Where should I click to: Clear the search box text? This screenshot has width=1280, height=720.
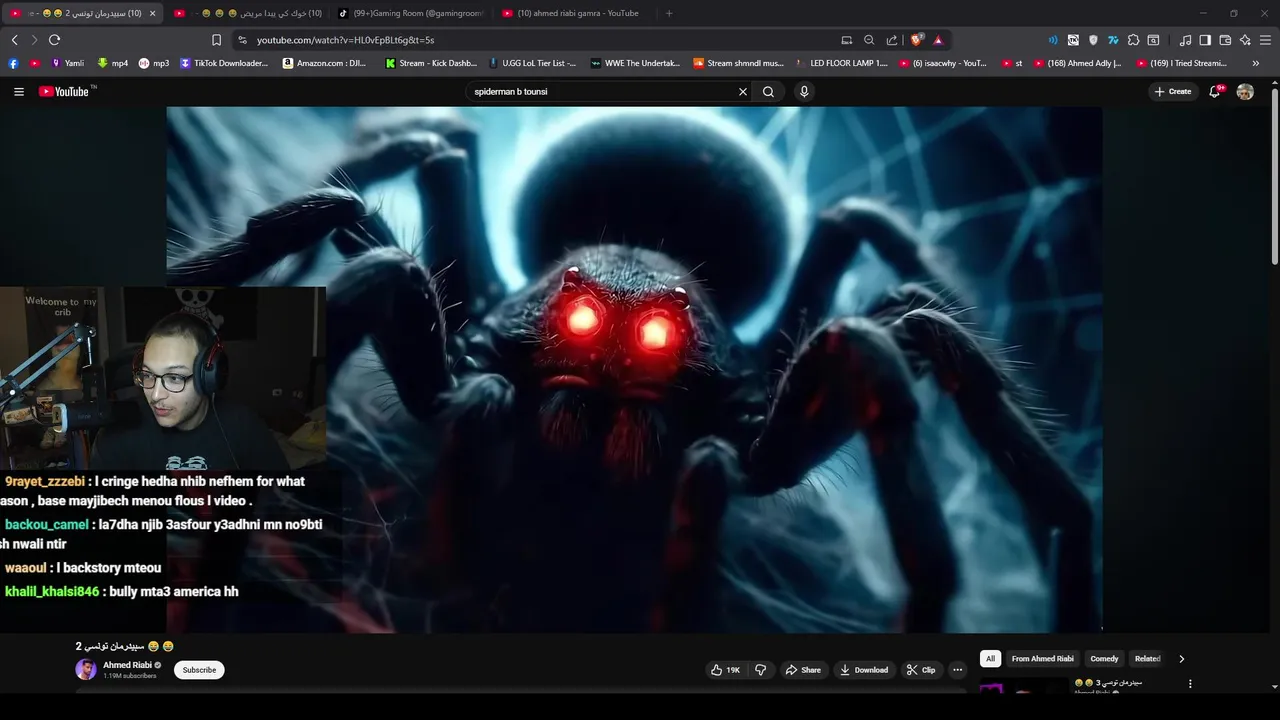(x=743, y=91)
